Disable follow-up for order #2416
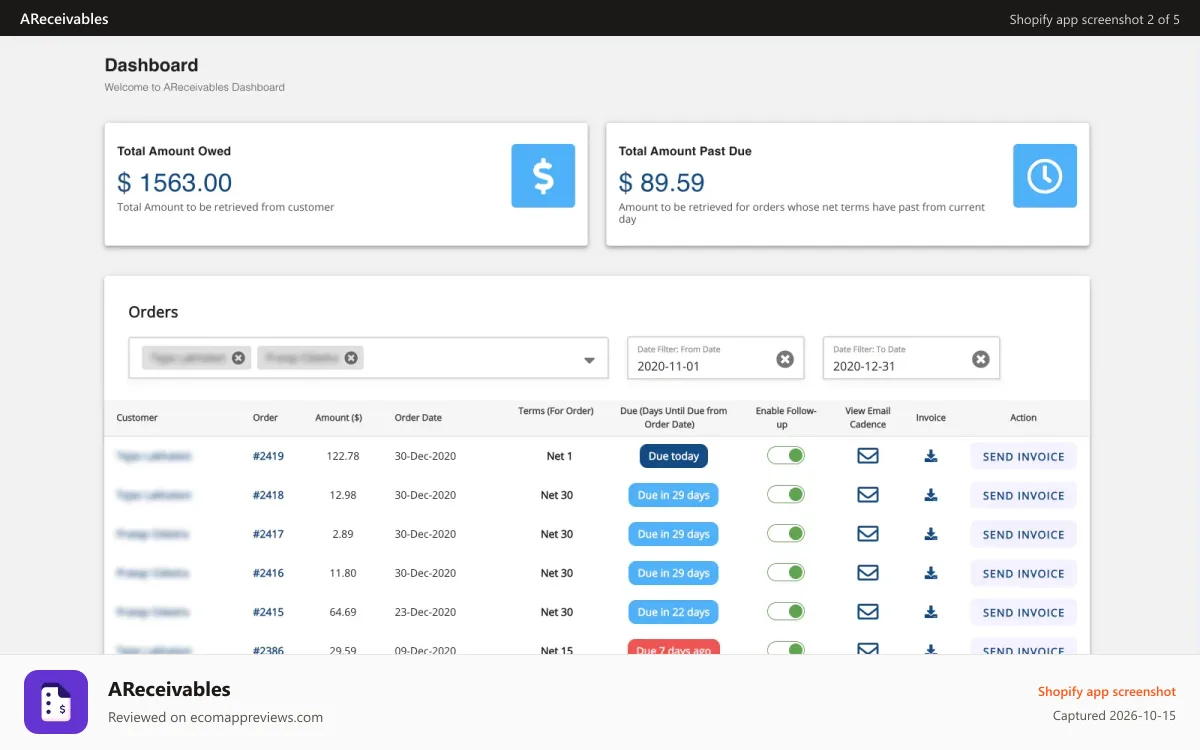Screen dimensions: 1200x750 tap(786, 573)
